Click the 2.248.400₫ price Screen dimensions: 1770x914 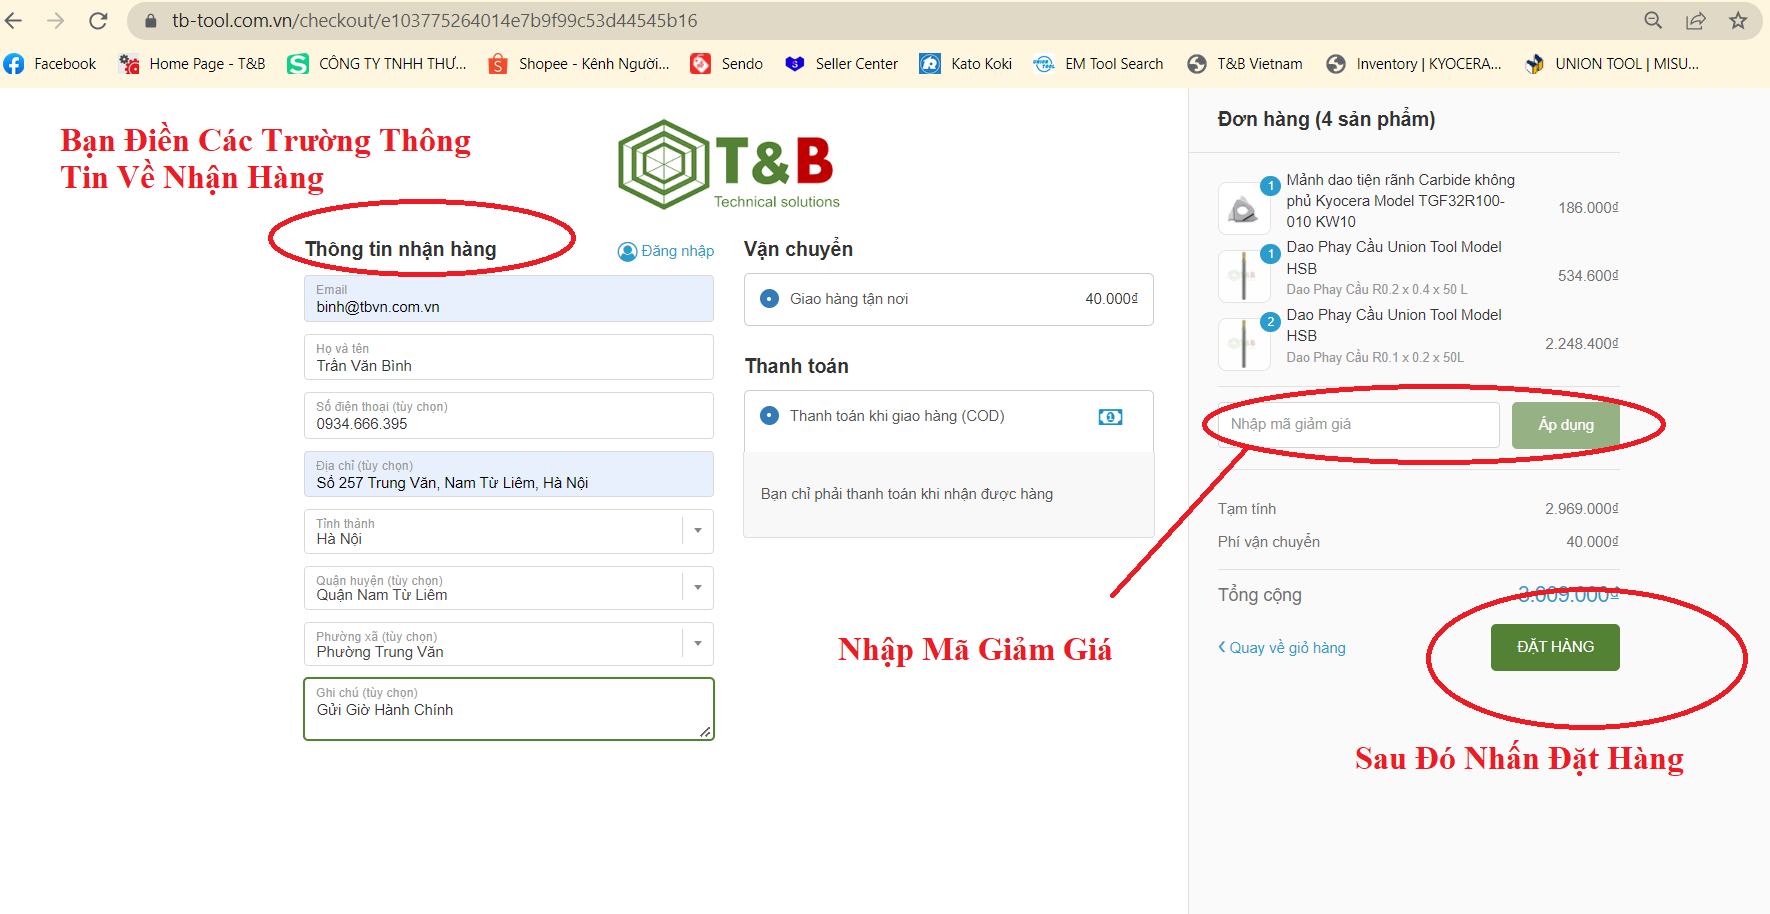[x=1582, y=344]
